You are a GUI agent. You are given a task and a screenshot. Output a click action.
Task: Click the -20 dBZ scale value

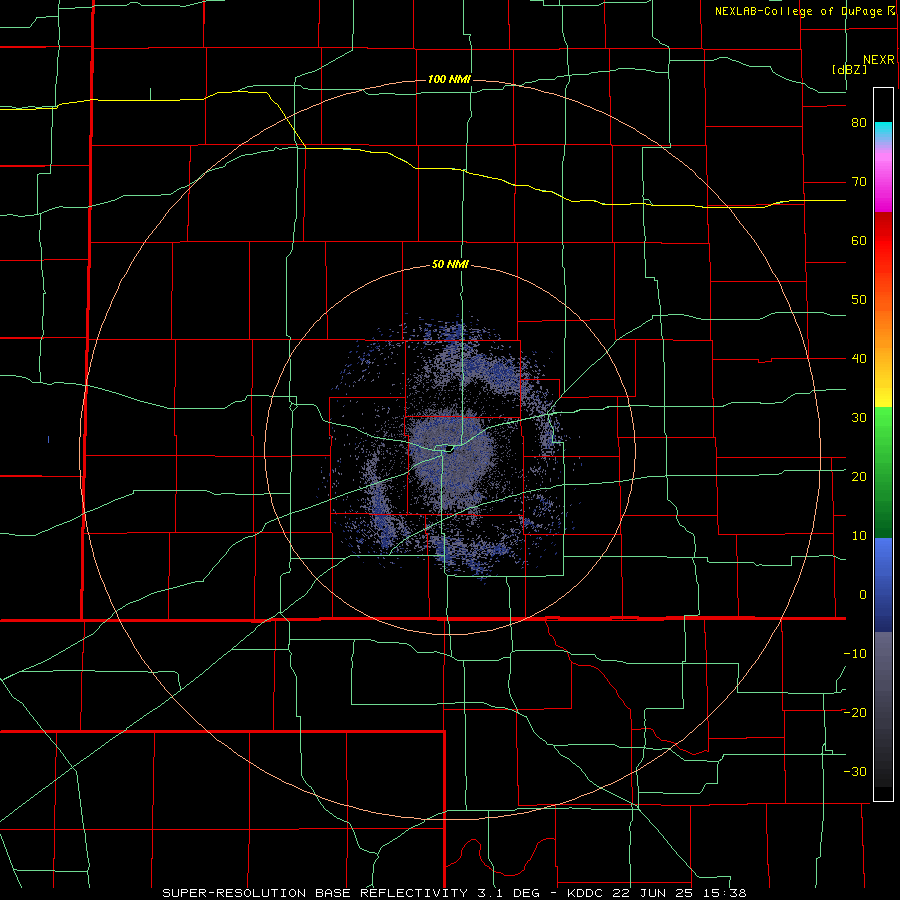pos(855,712)
